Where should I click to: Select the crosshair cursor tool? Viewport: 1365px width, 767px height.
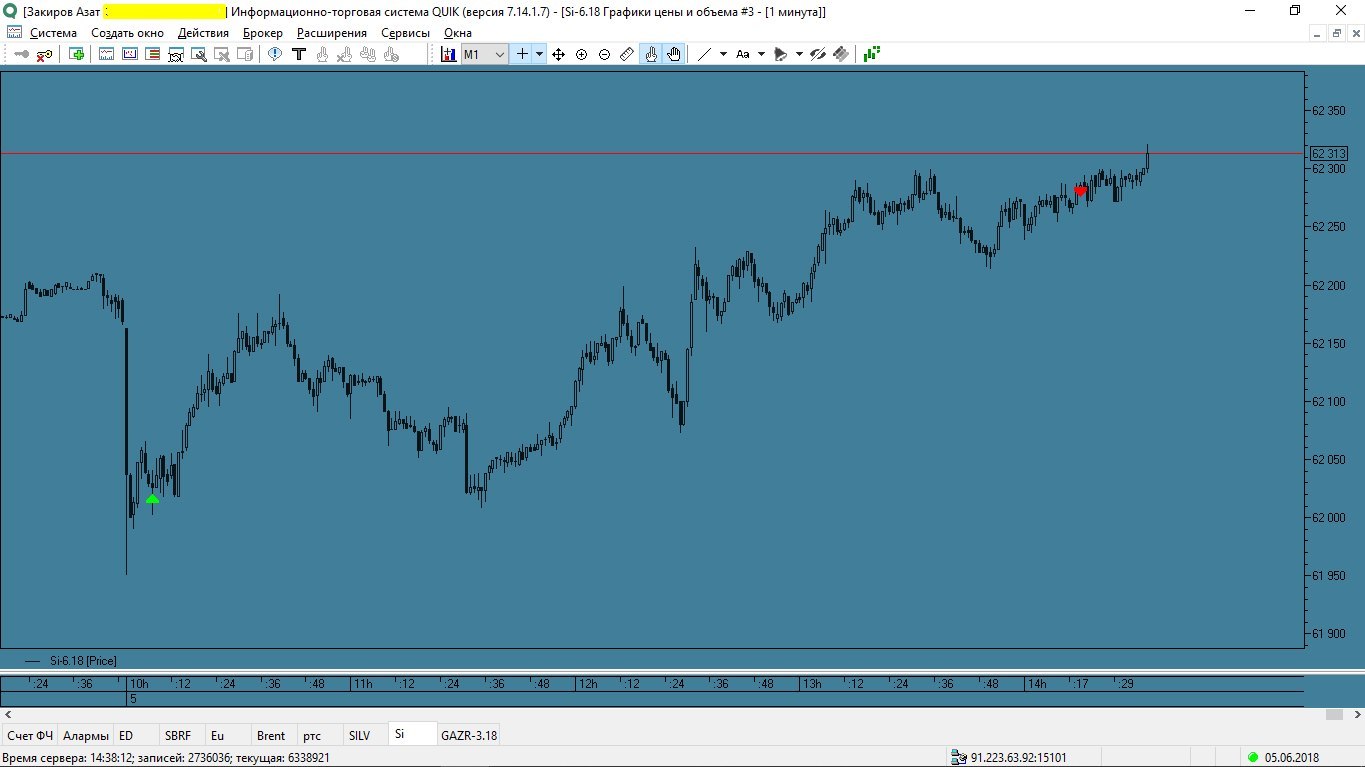tap(522, 54)
